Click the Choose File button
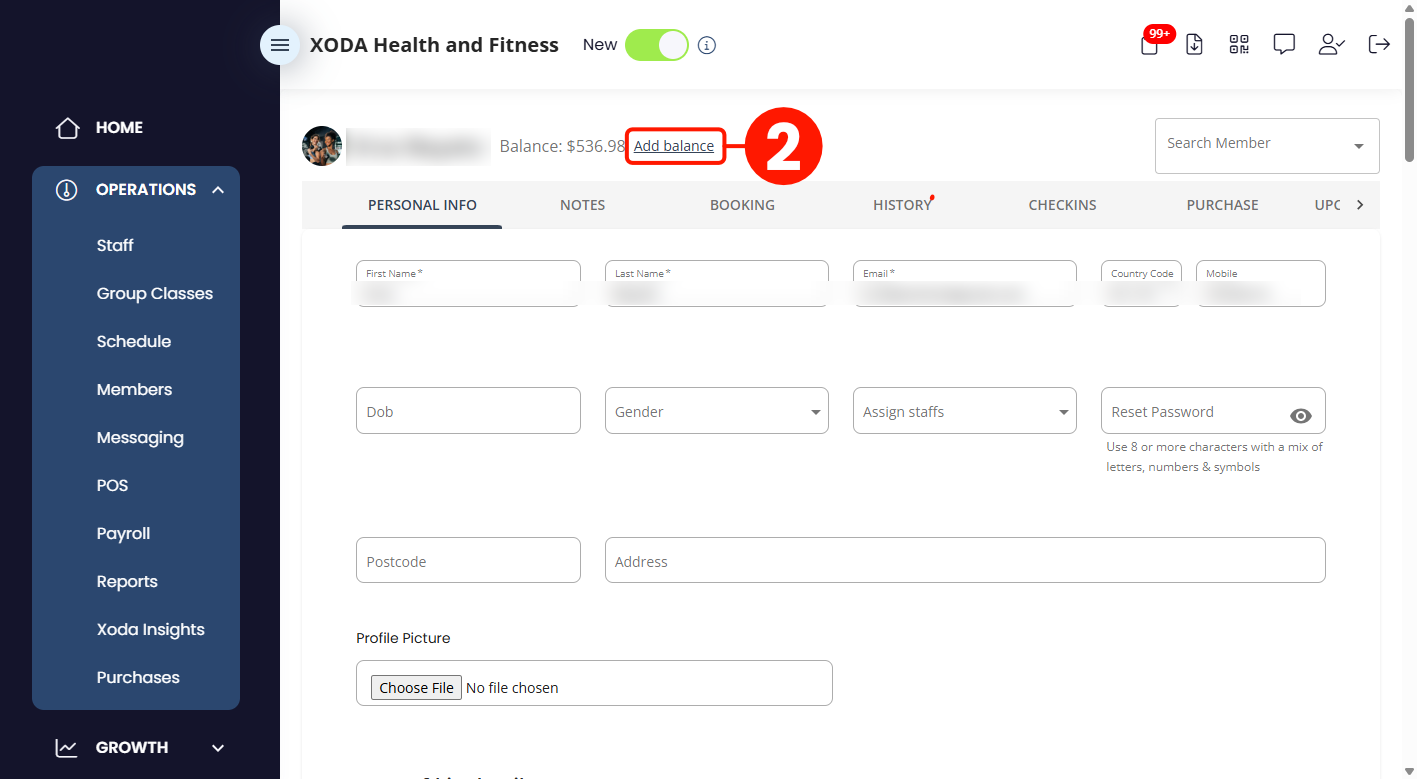The height and width of the screenshot is (779, 1417). coord(417,687)
